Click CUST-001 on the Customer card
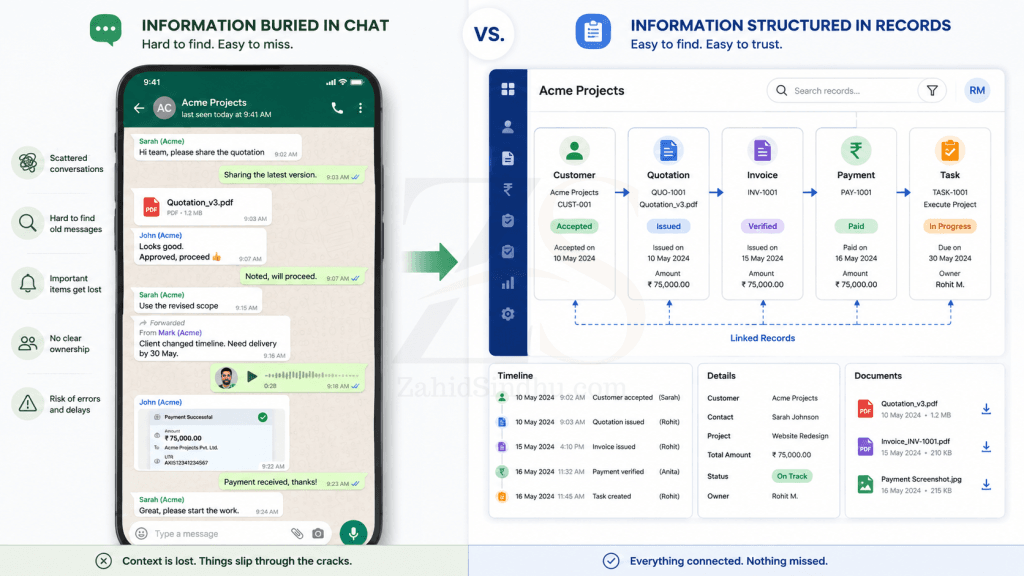1024x576 pixels. pos(574,204)
